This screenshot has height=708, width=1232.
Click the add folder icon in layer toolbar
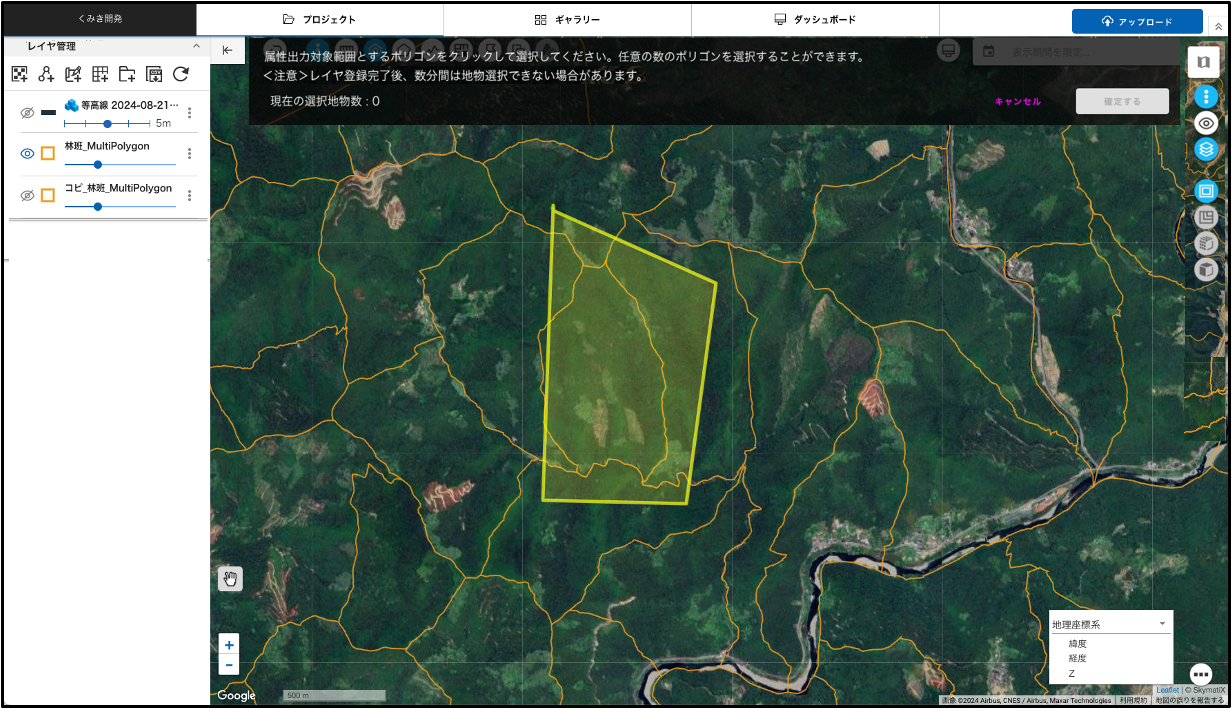pos(127,74)
